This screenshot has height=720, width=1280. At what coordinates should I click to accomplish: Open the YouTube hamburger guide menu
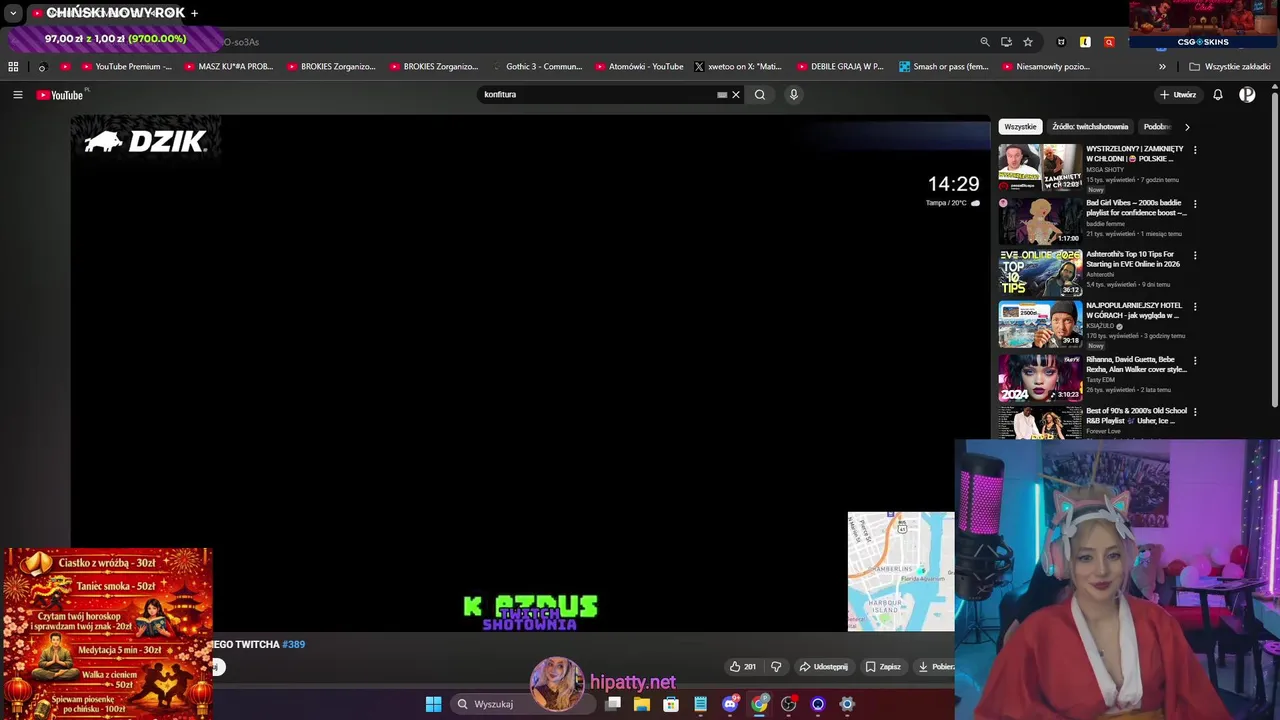click(17, 95)
